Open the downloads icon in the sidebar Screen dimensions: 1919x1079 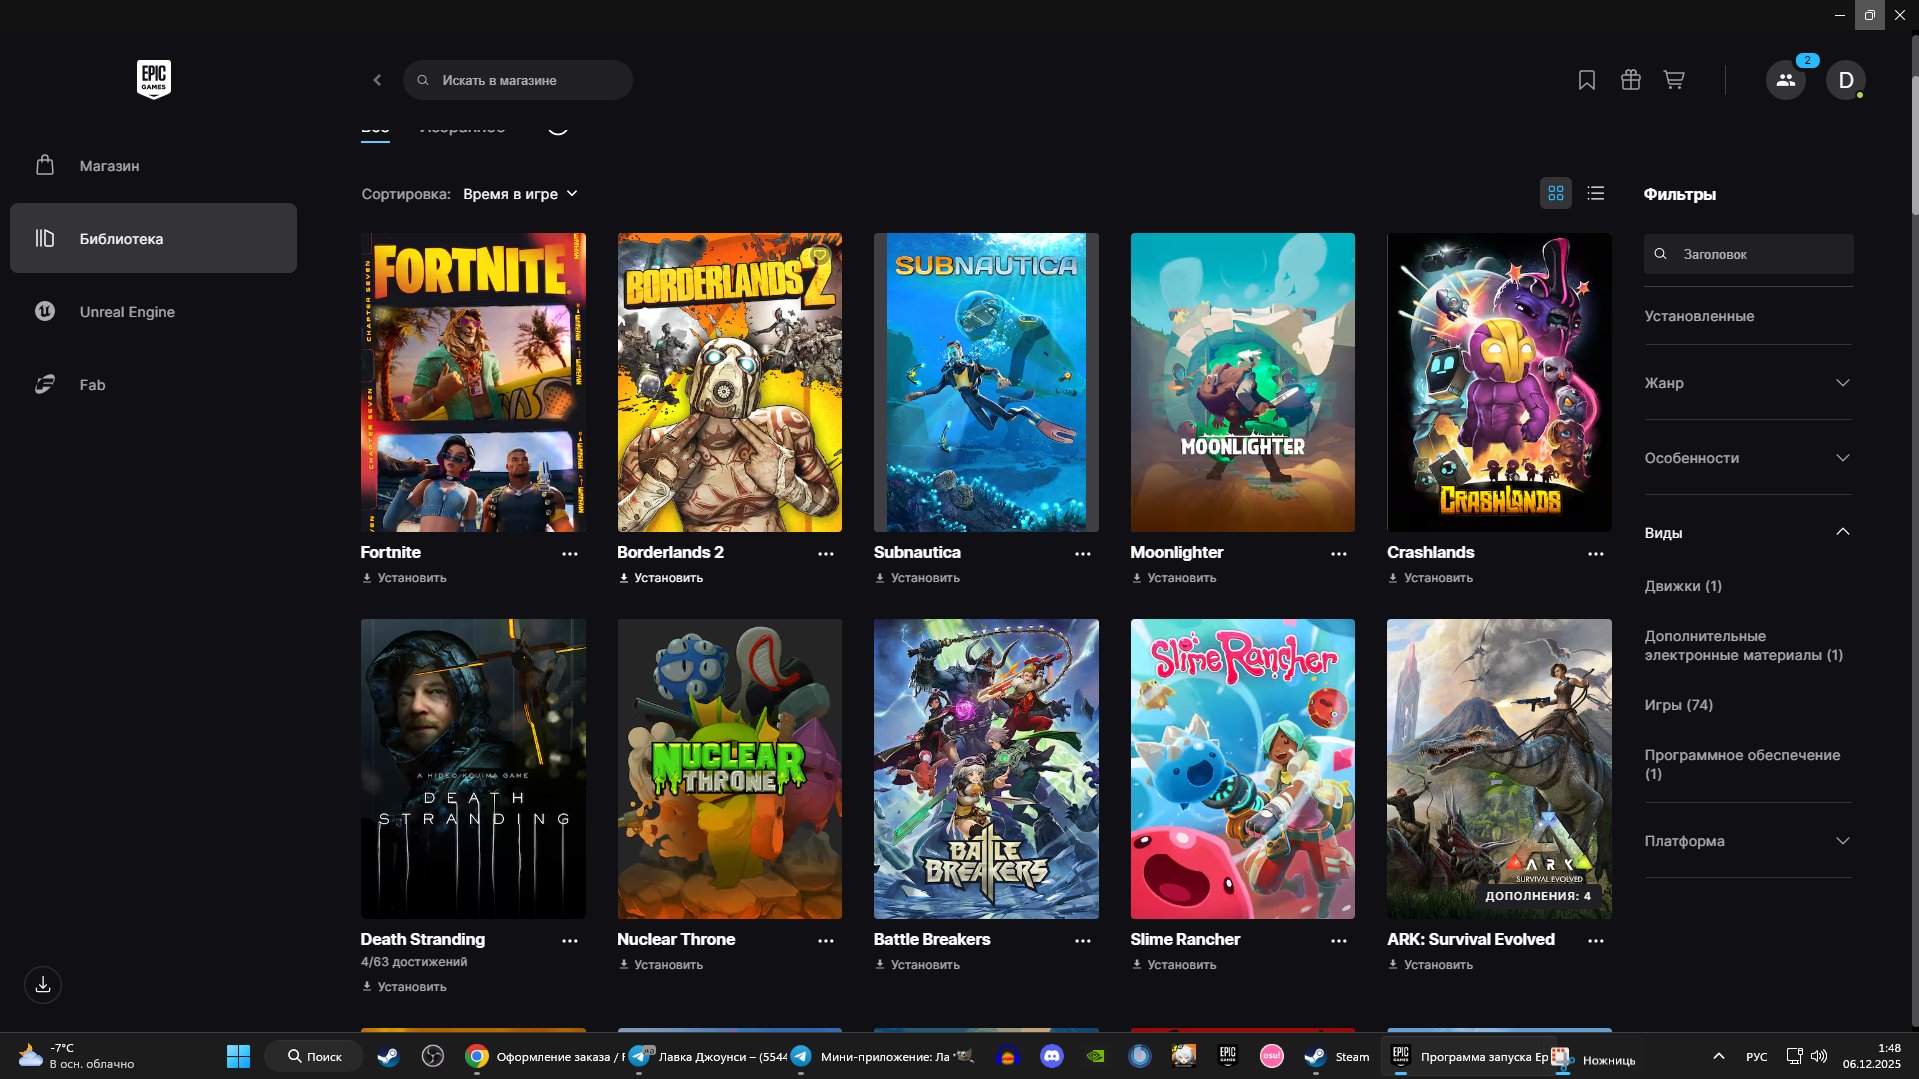point(43,985)
